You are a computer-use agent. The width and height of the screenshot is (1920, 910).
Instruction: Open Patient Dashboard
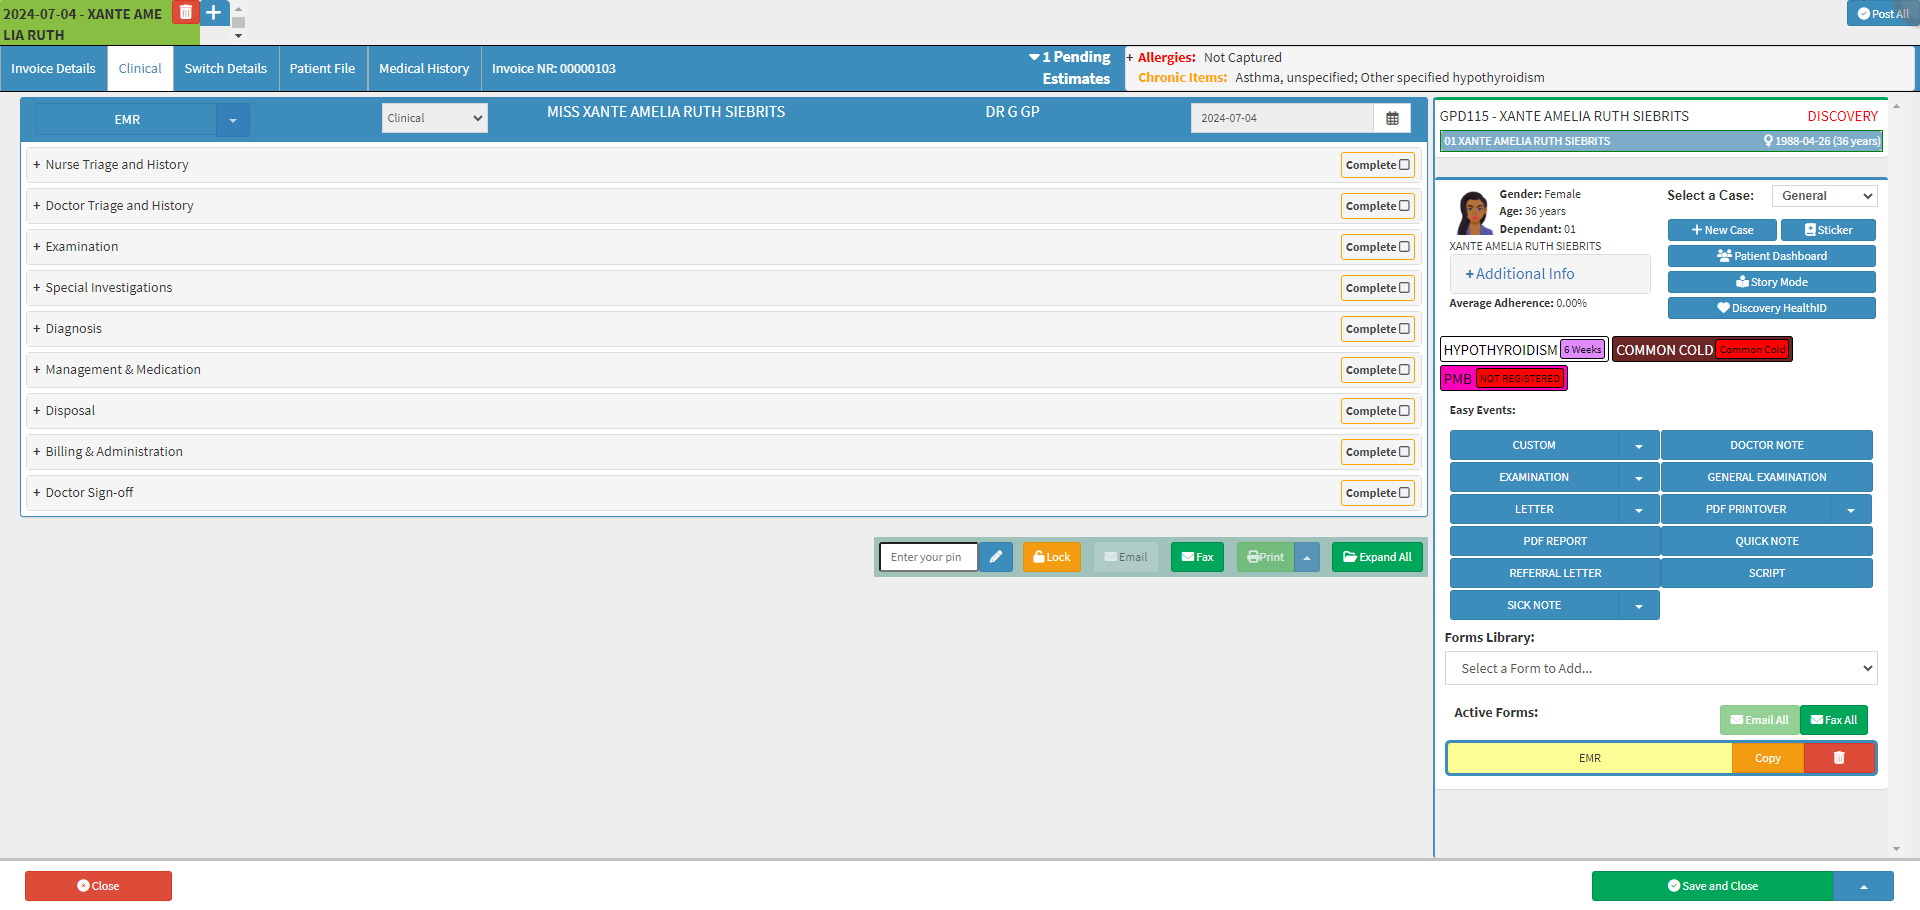click(1772, 256)
